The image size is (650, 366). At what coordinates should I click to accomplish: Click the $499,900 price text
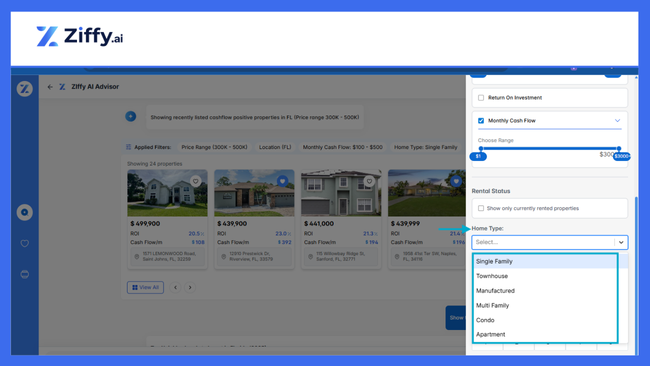[145, 223]
